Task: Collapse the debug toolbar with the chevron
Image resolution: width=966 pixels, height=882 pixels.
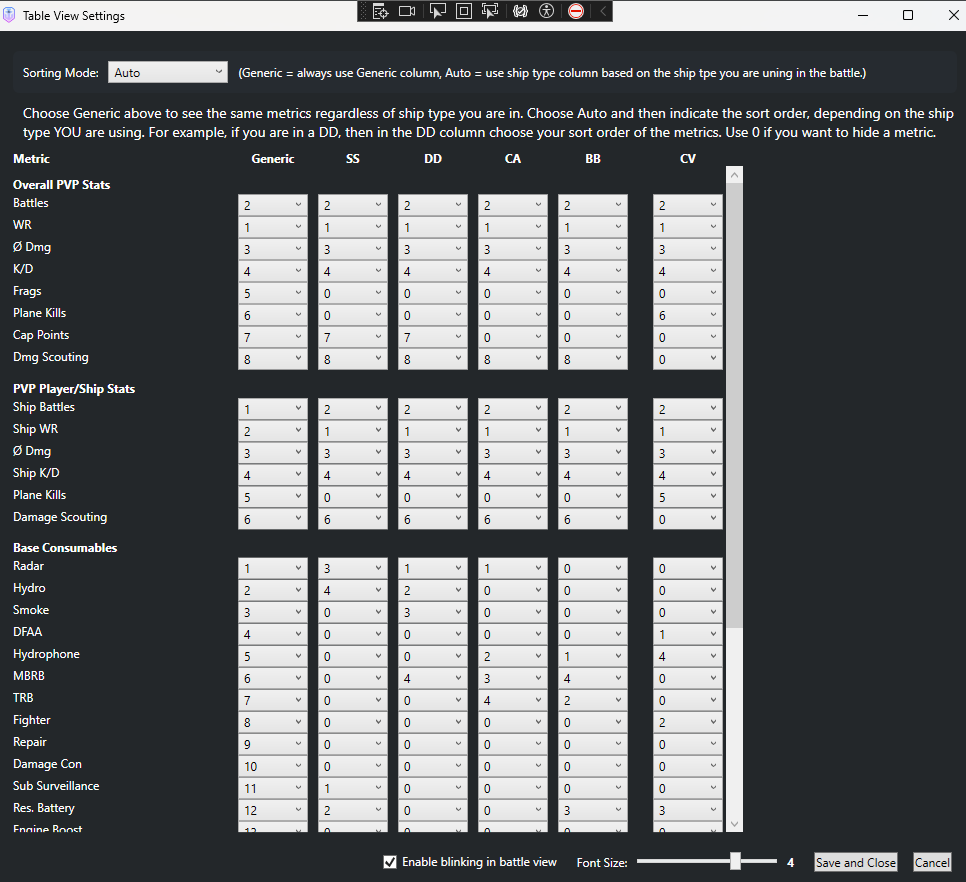Action: coord(602,11)
